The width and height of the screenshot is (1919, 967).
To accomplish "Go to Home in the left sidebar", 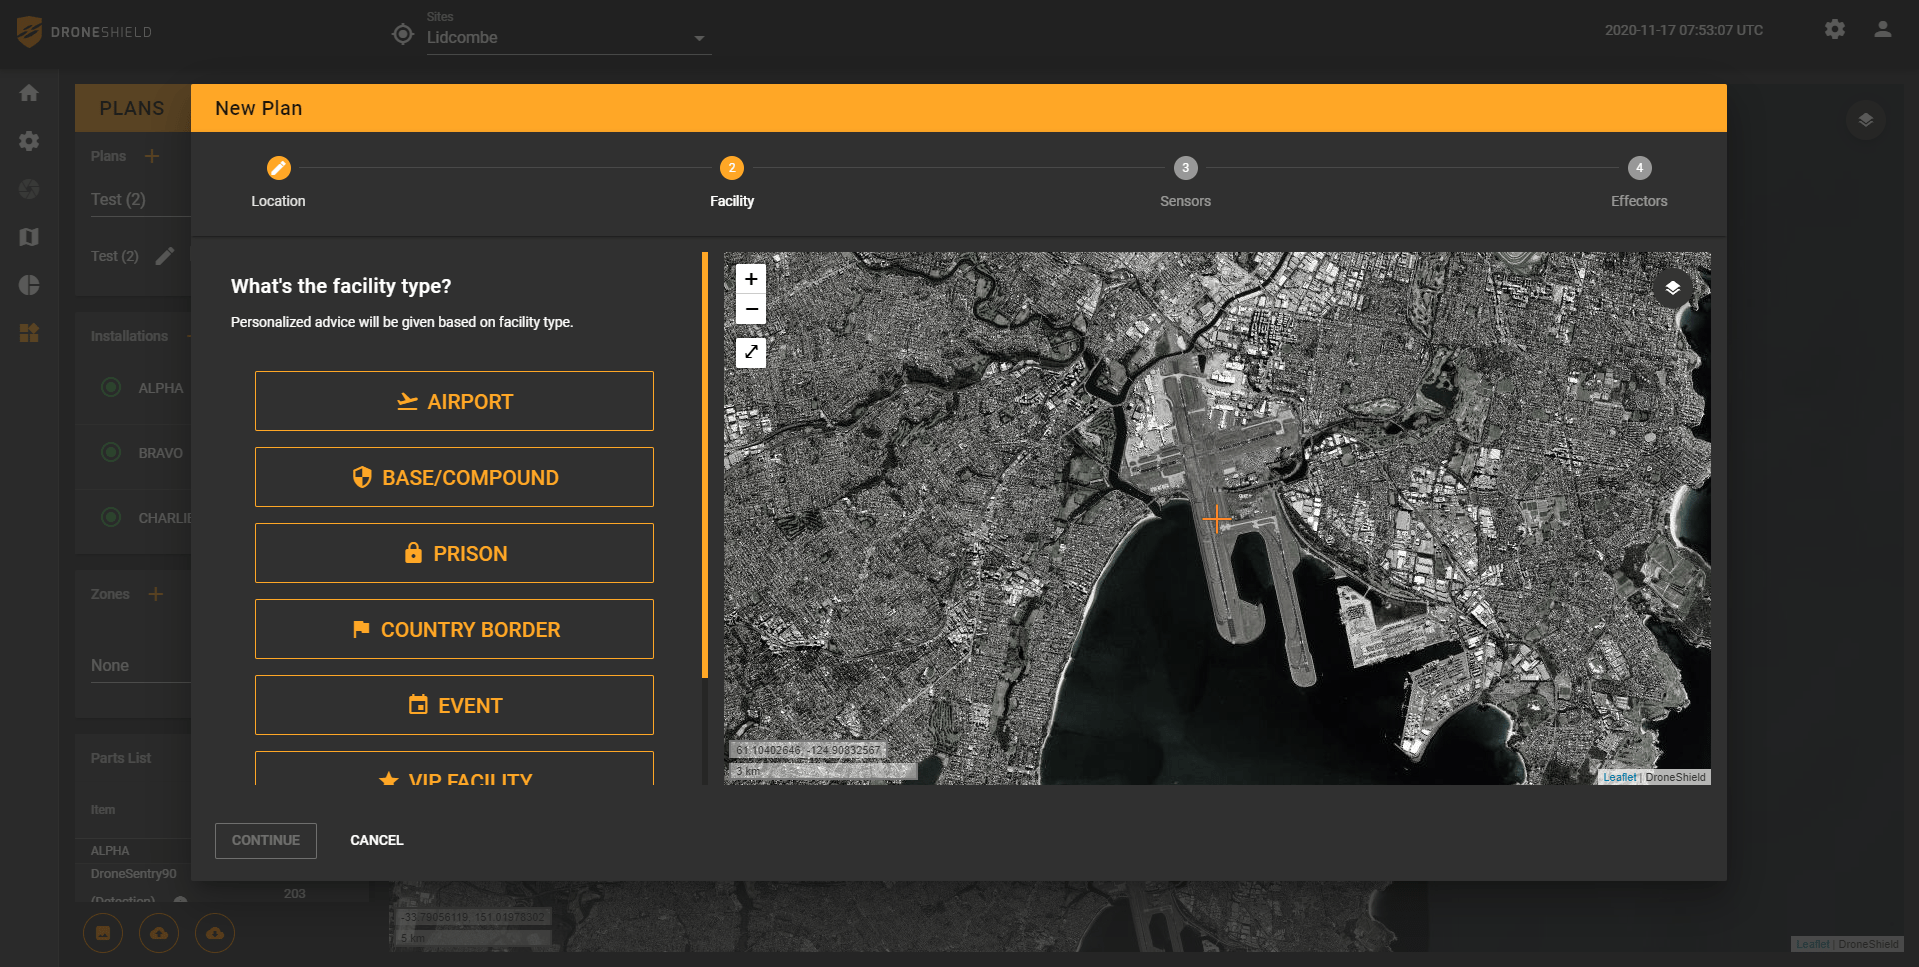I will [29, 93].
